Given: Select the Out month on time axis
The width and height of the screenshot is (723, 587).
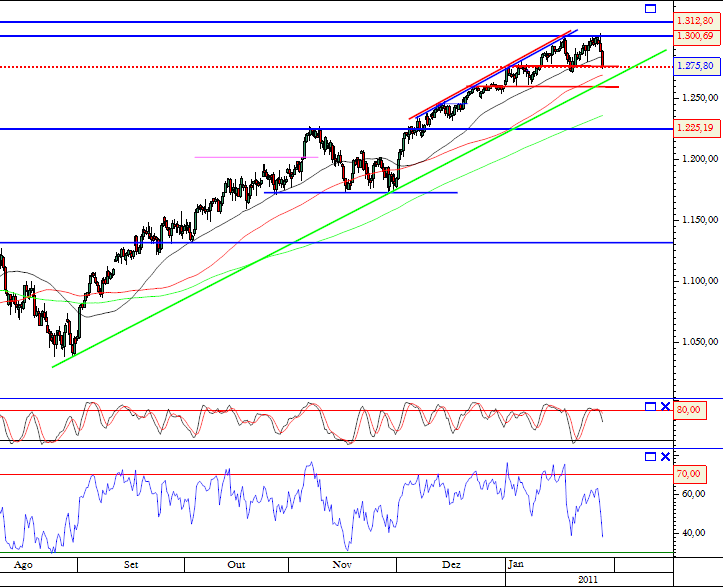Looking at the screenshot, I should 237,565.
